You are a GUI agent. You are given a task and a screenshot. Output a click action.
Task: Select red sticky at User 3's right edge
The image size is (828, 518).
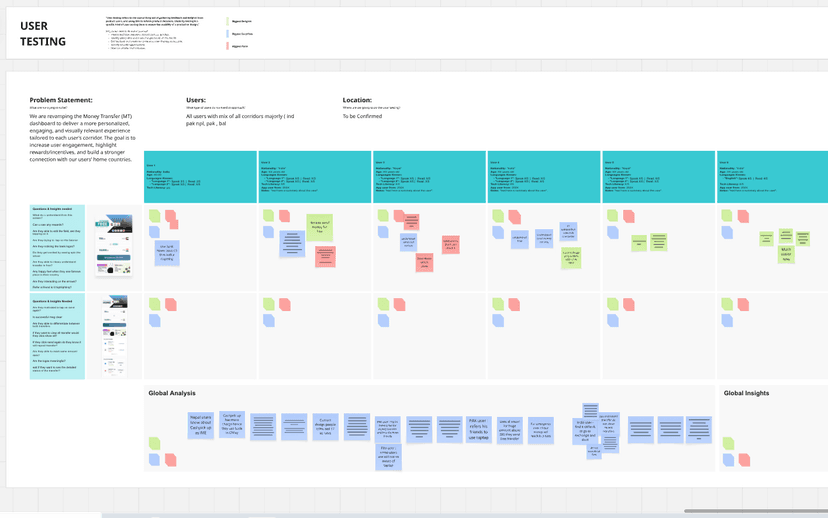click(450, 244)
